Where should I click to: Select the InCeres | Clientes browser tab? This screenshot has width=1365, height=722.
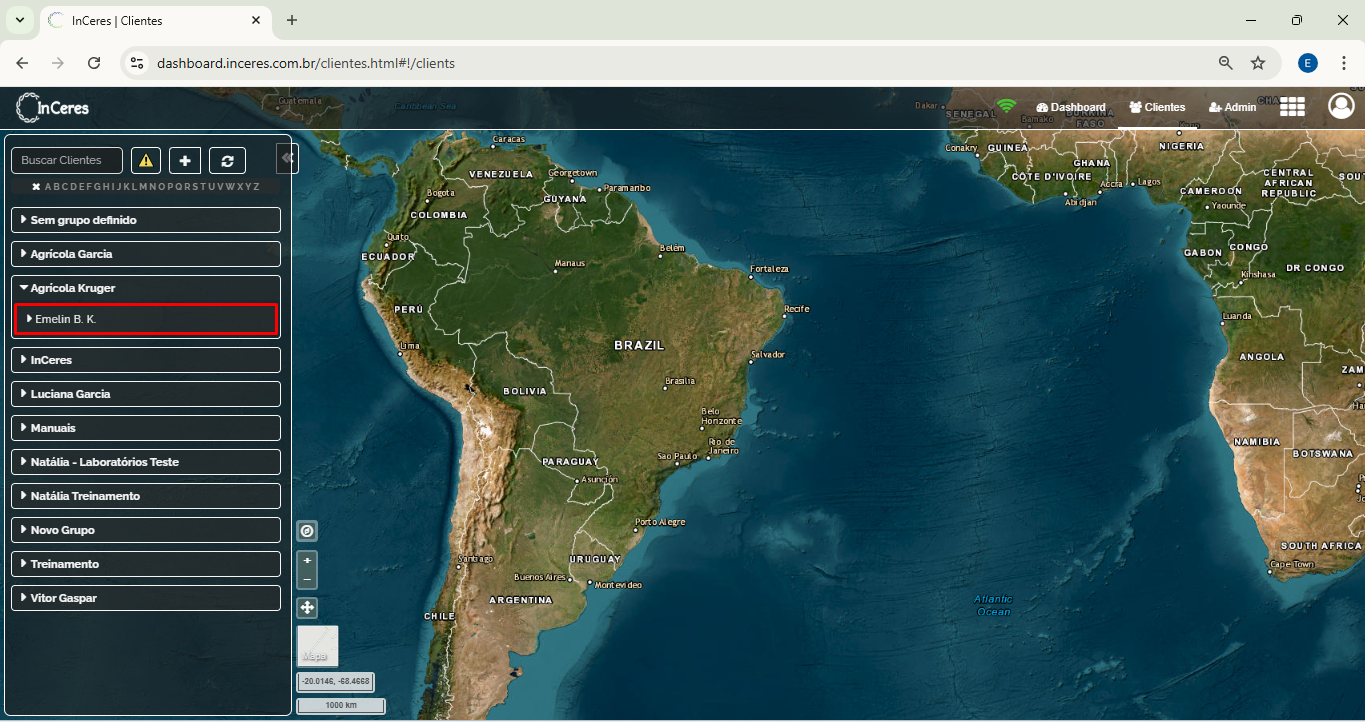[x=155, y=20]
